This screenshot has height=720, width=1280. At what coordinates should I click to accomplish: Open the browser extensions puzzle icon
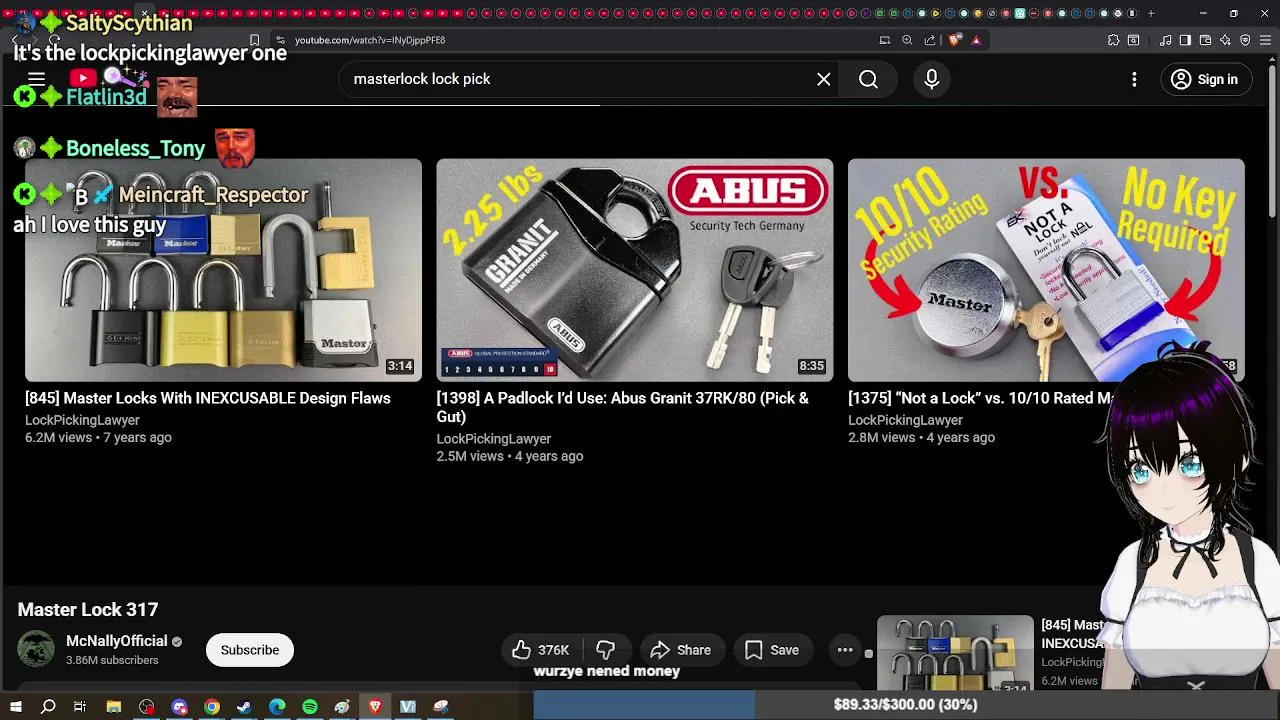[1113, 40]
